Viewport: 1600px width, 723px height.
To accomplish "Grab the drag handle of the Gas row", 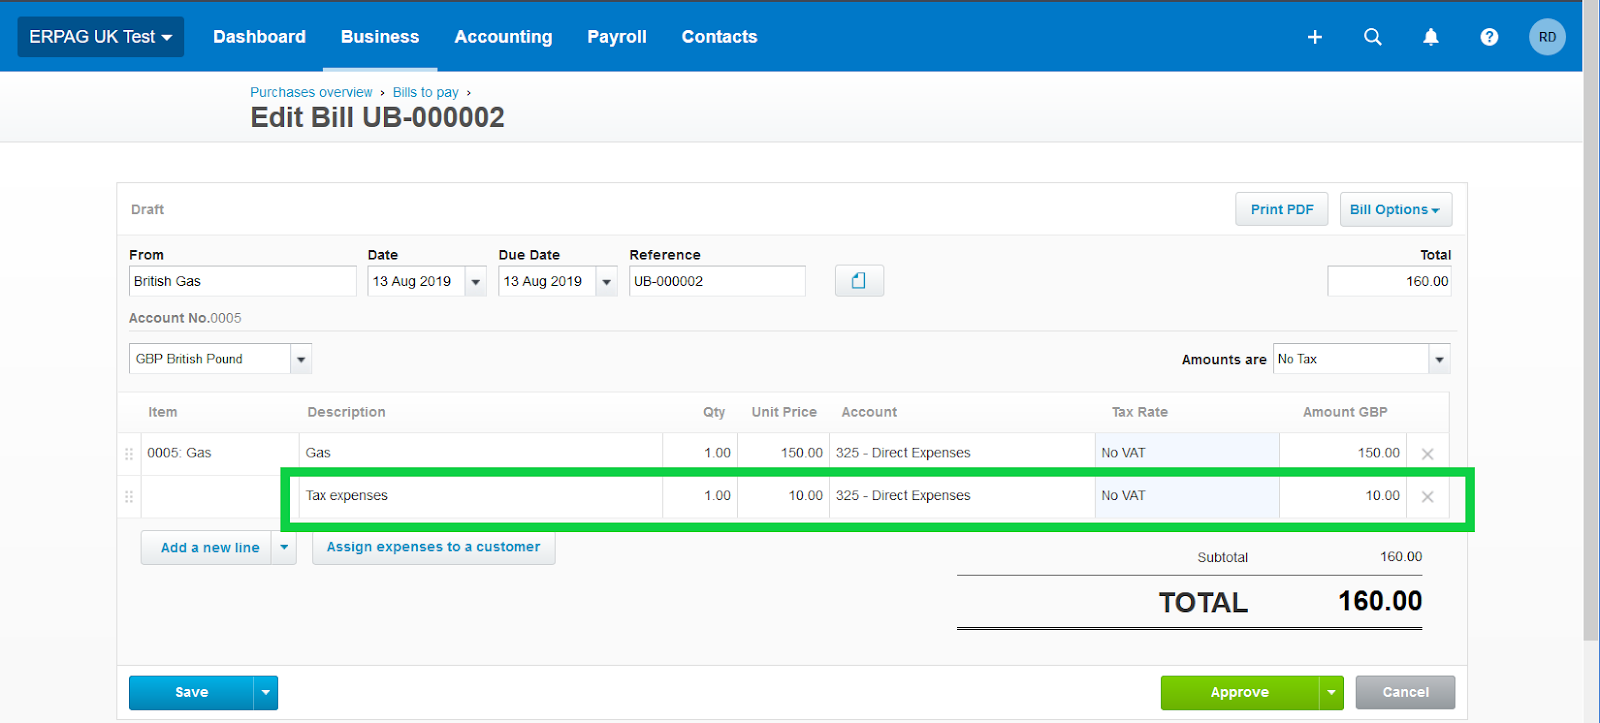I will click(129, 454).
